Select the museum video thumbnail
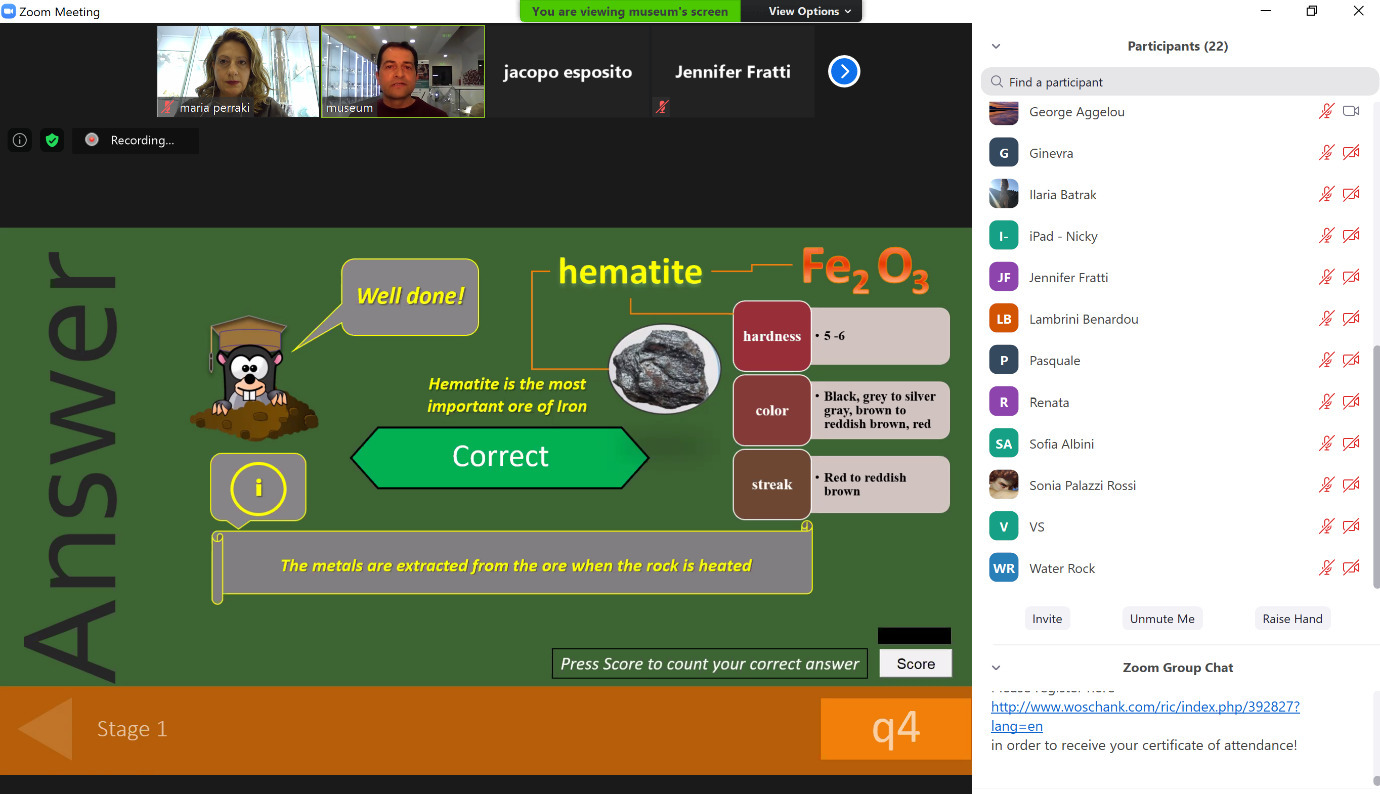Image resolution: width=1380 pixels, height=794 pixels. click(x=403, y=72)
